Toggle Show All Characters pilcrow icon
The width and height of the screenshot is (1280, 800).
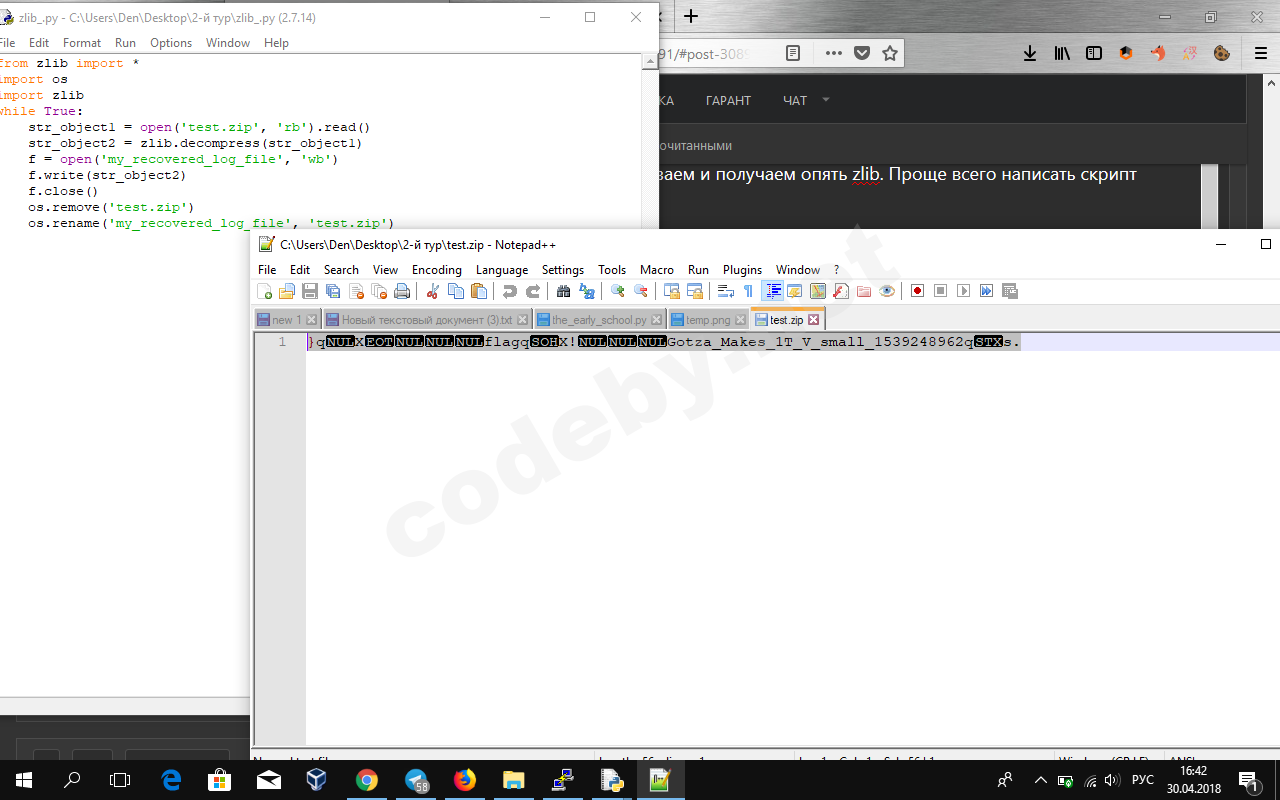[x=748, y=291]
